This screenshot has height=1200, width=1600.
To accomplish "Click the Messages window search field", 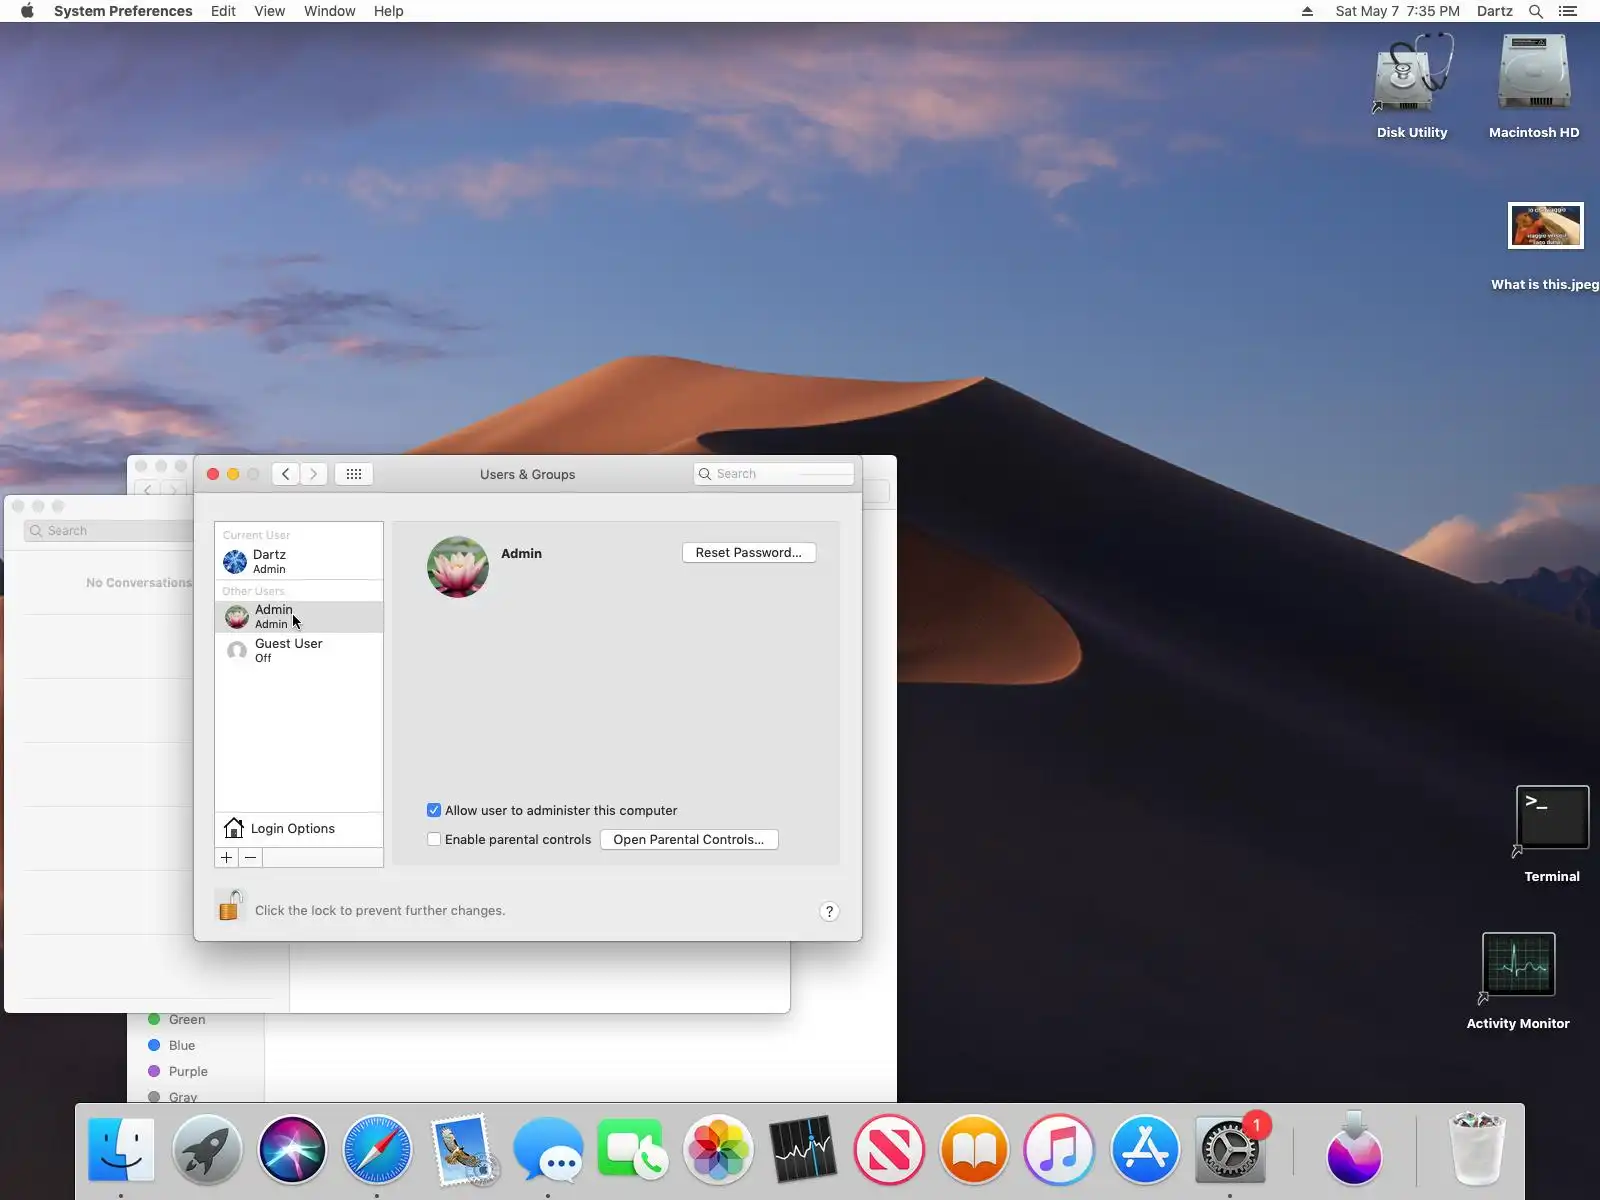I will pos(108,531).
